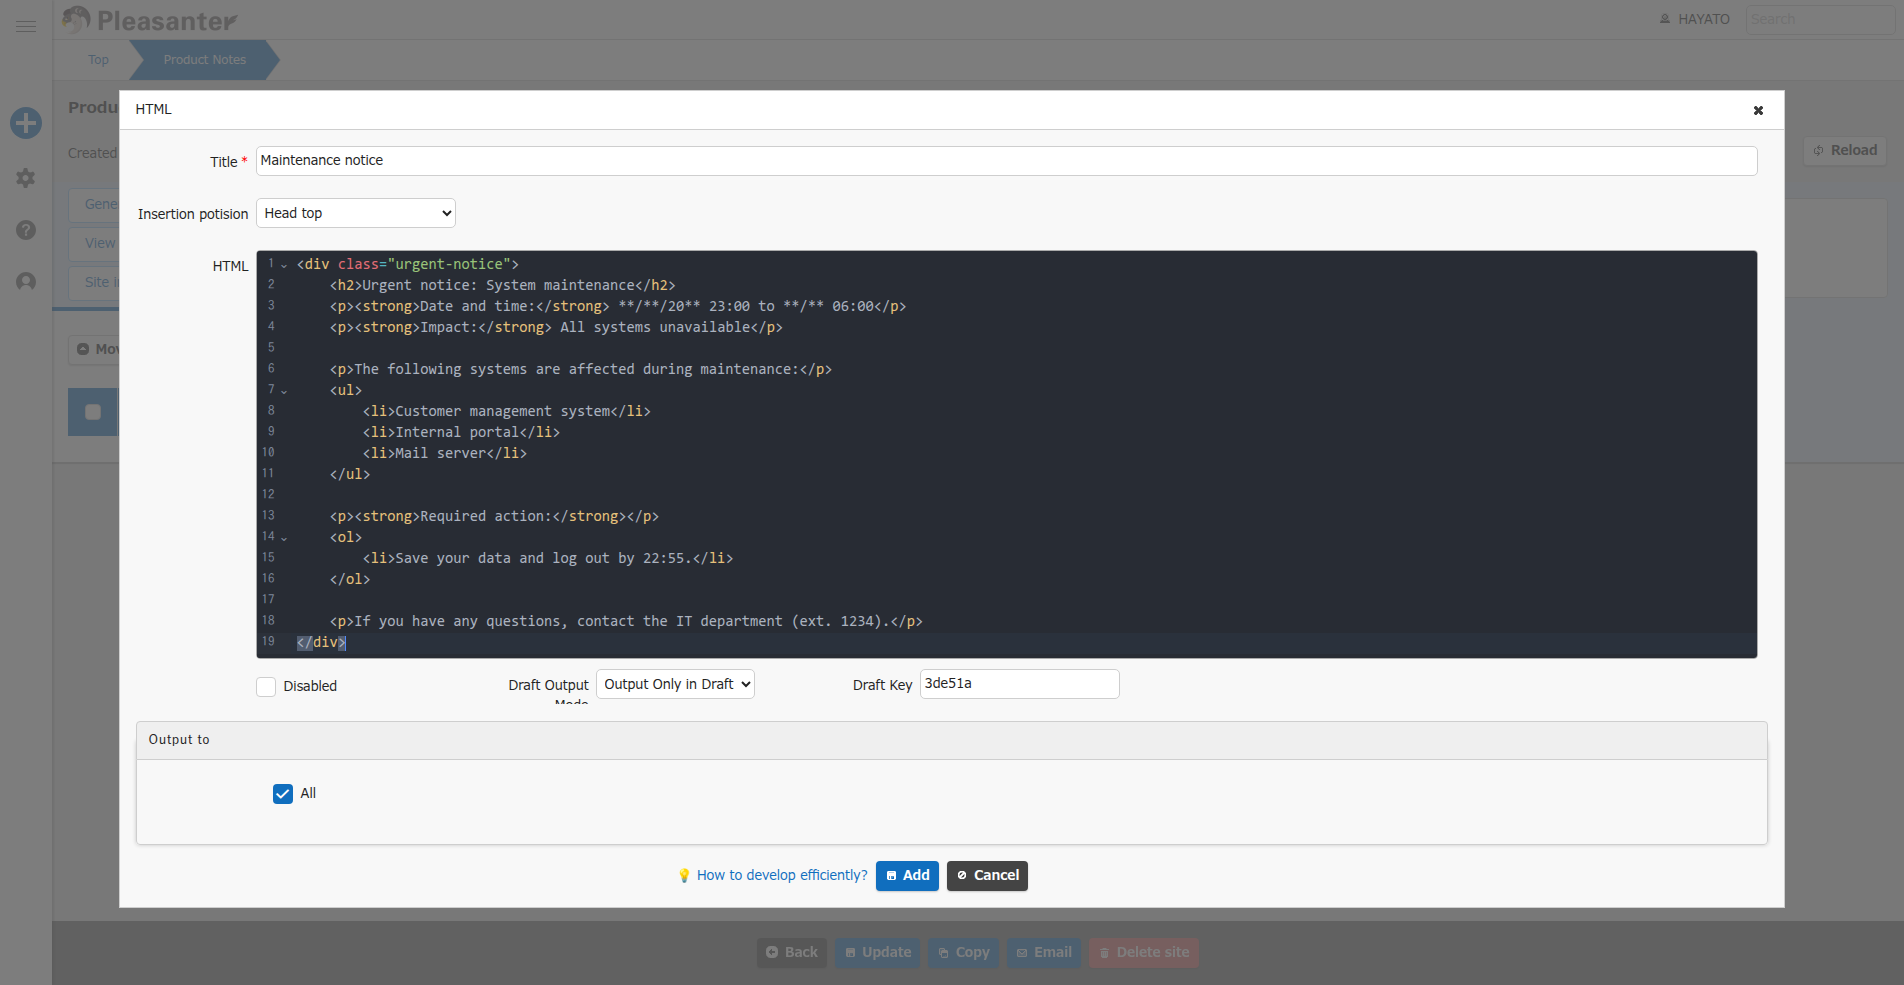Screen dimensions: 1904x985
Task: Click into the Title field
Action: coord(1006,161)
